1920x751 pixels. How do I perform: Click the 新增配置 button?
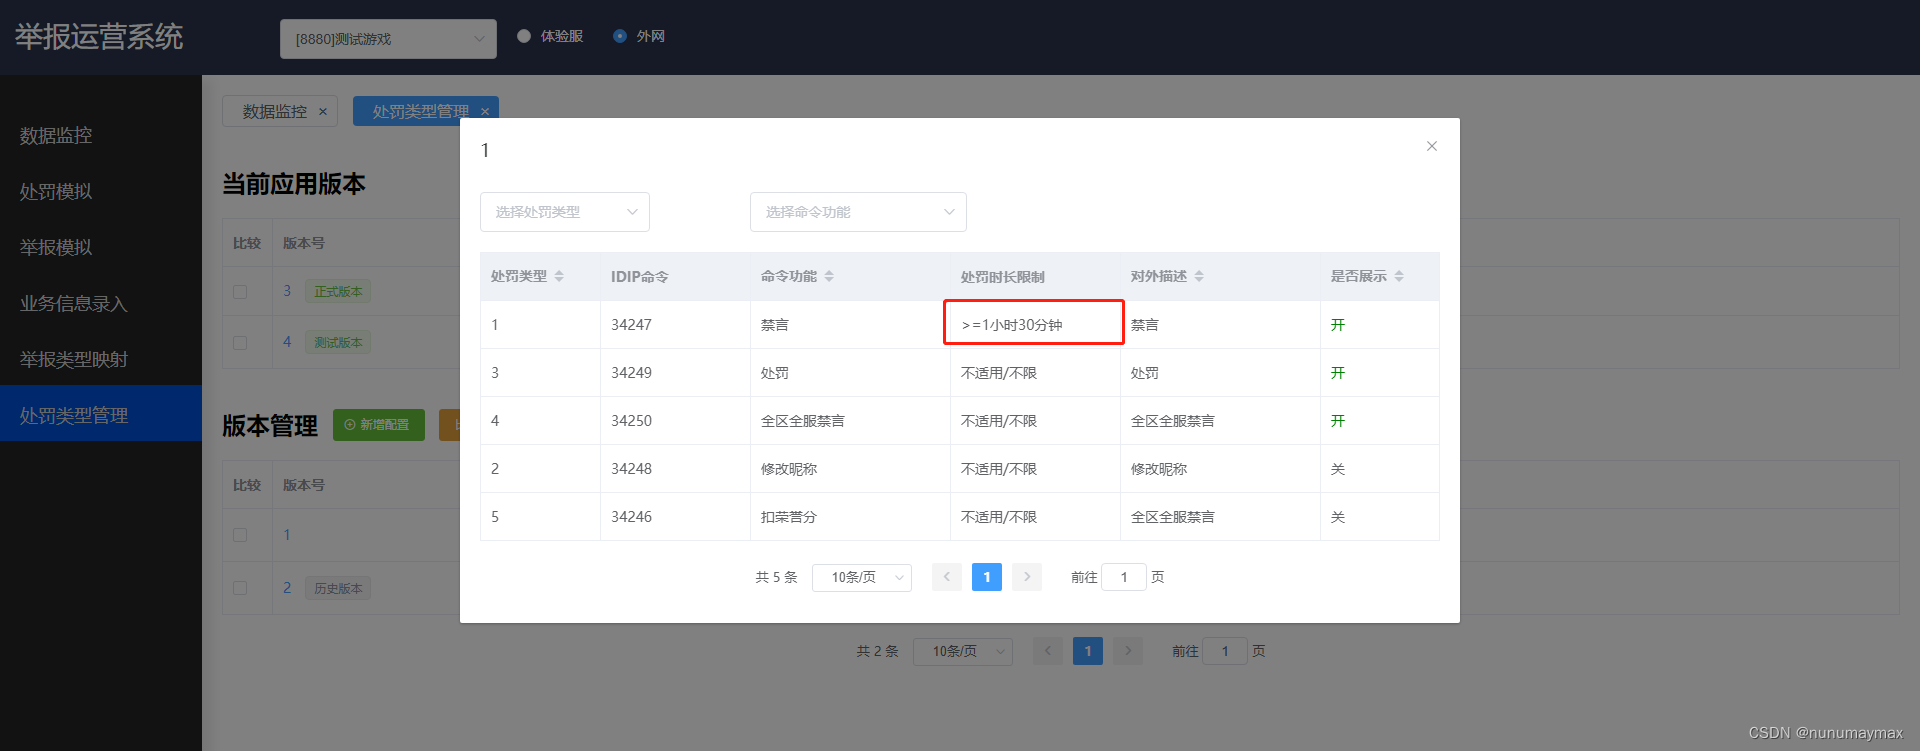click(379, 425)
